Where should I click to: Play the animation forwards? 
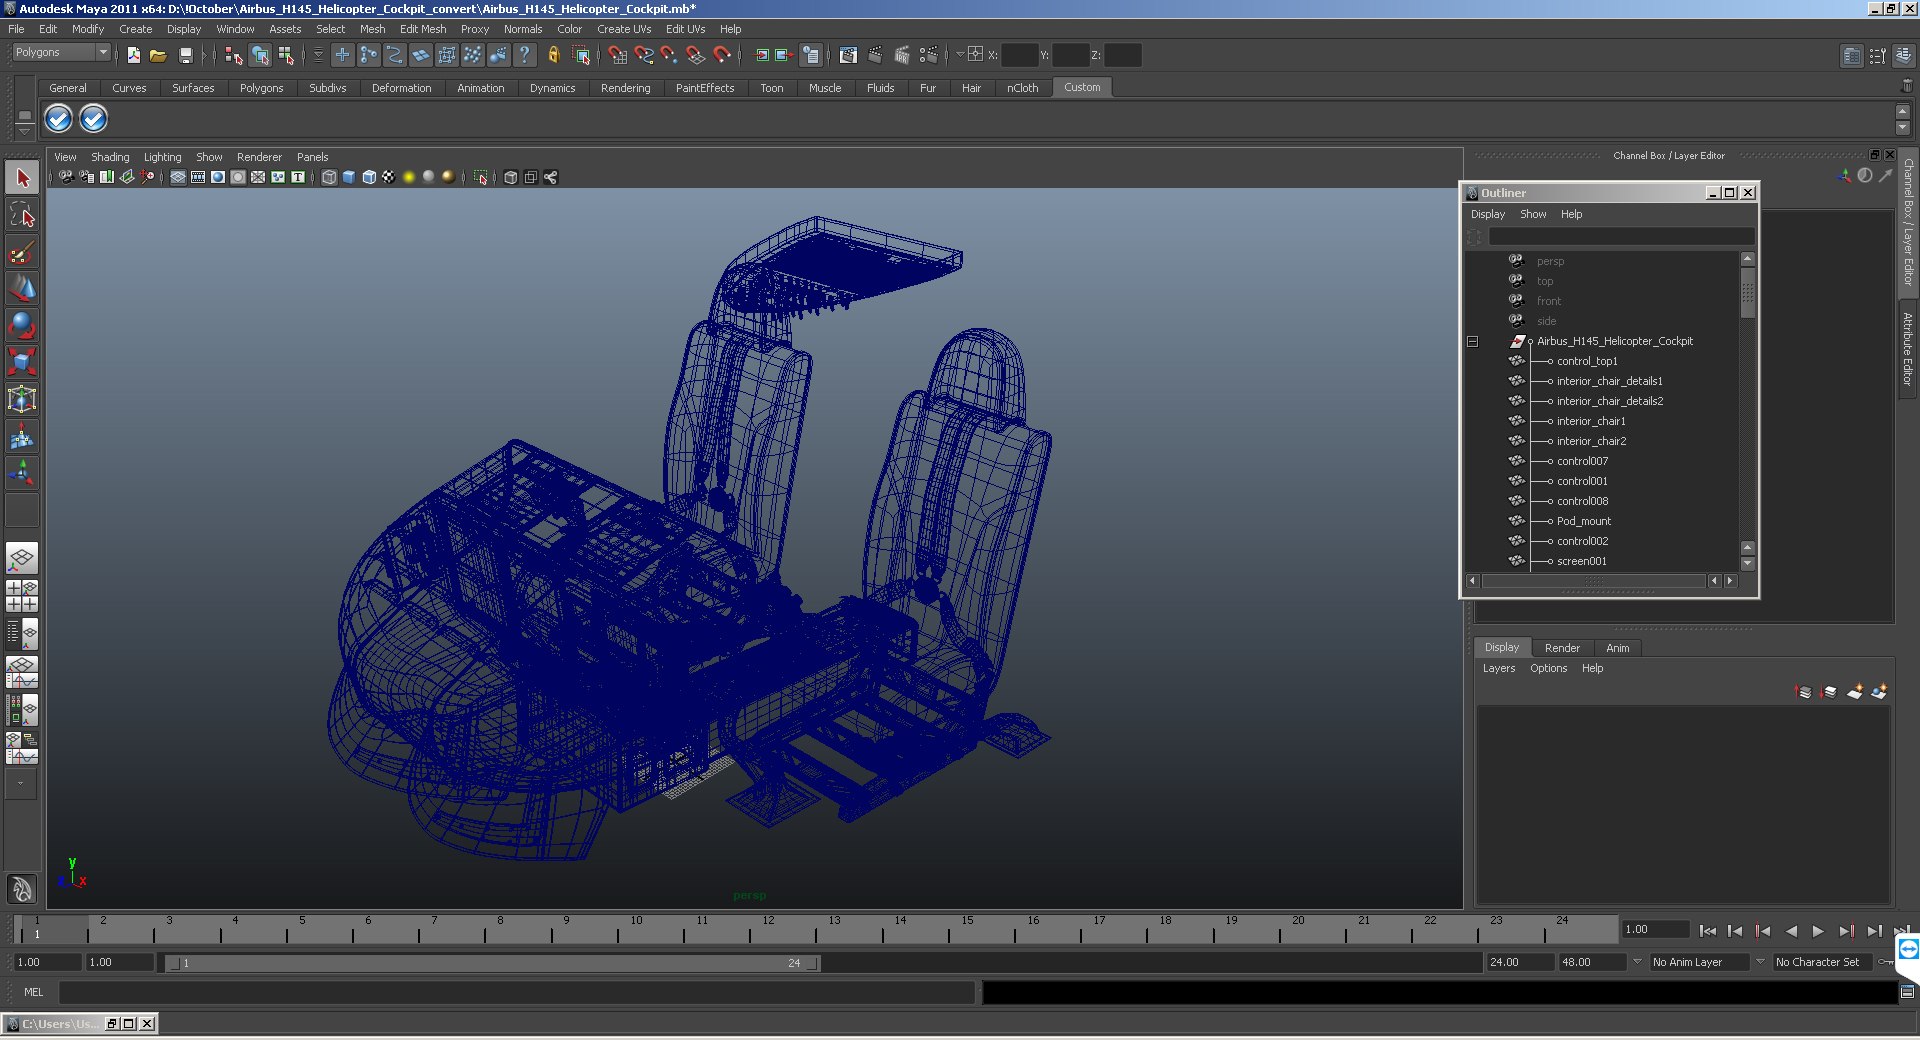click(1818, 931)
